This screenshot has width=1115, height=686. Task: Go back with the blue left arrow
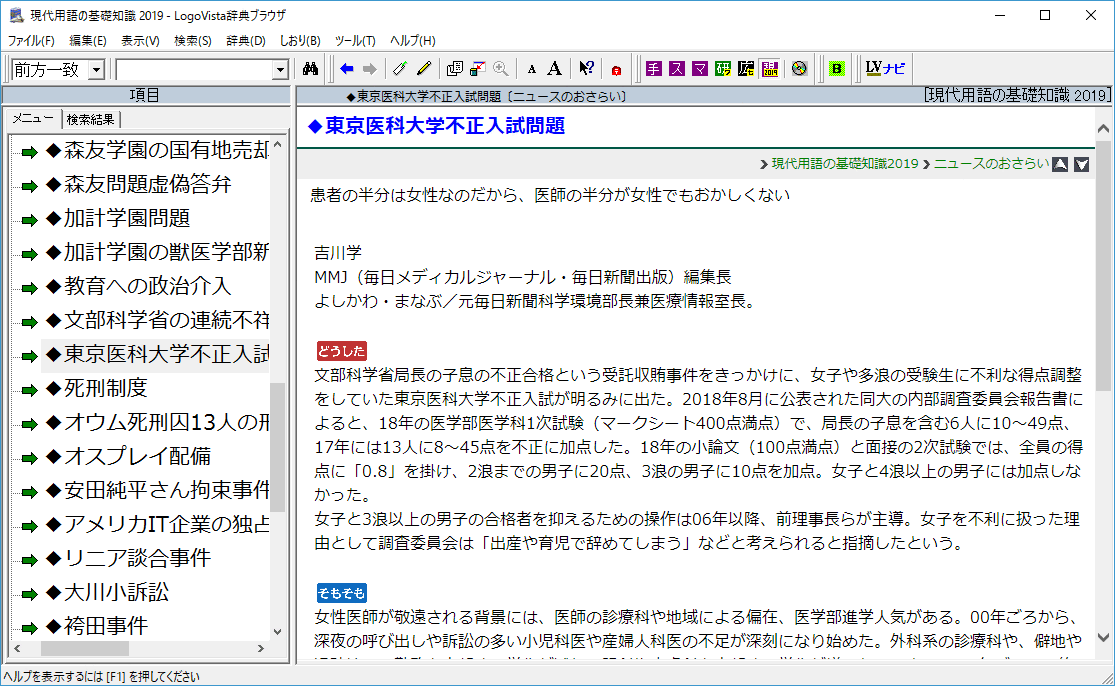coord(347,69)
